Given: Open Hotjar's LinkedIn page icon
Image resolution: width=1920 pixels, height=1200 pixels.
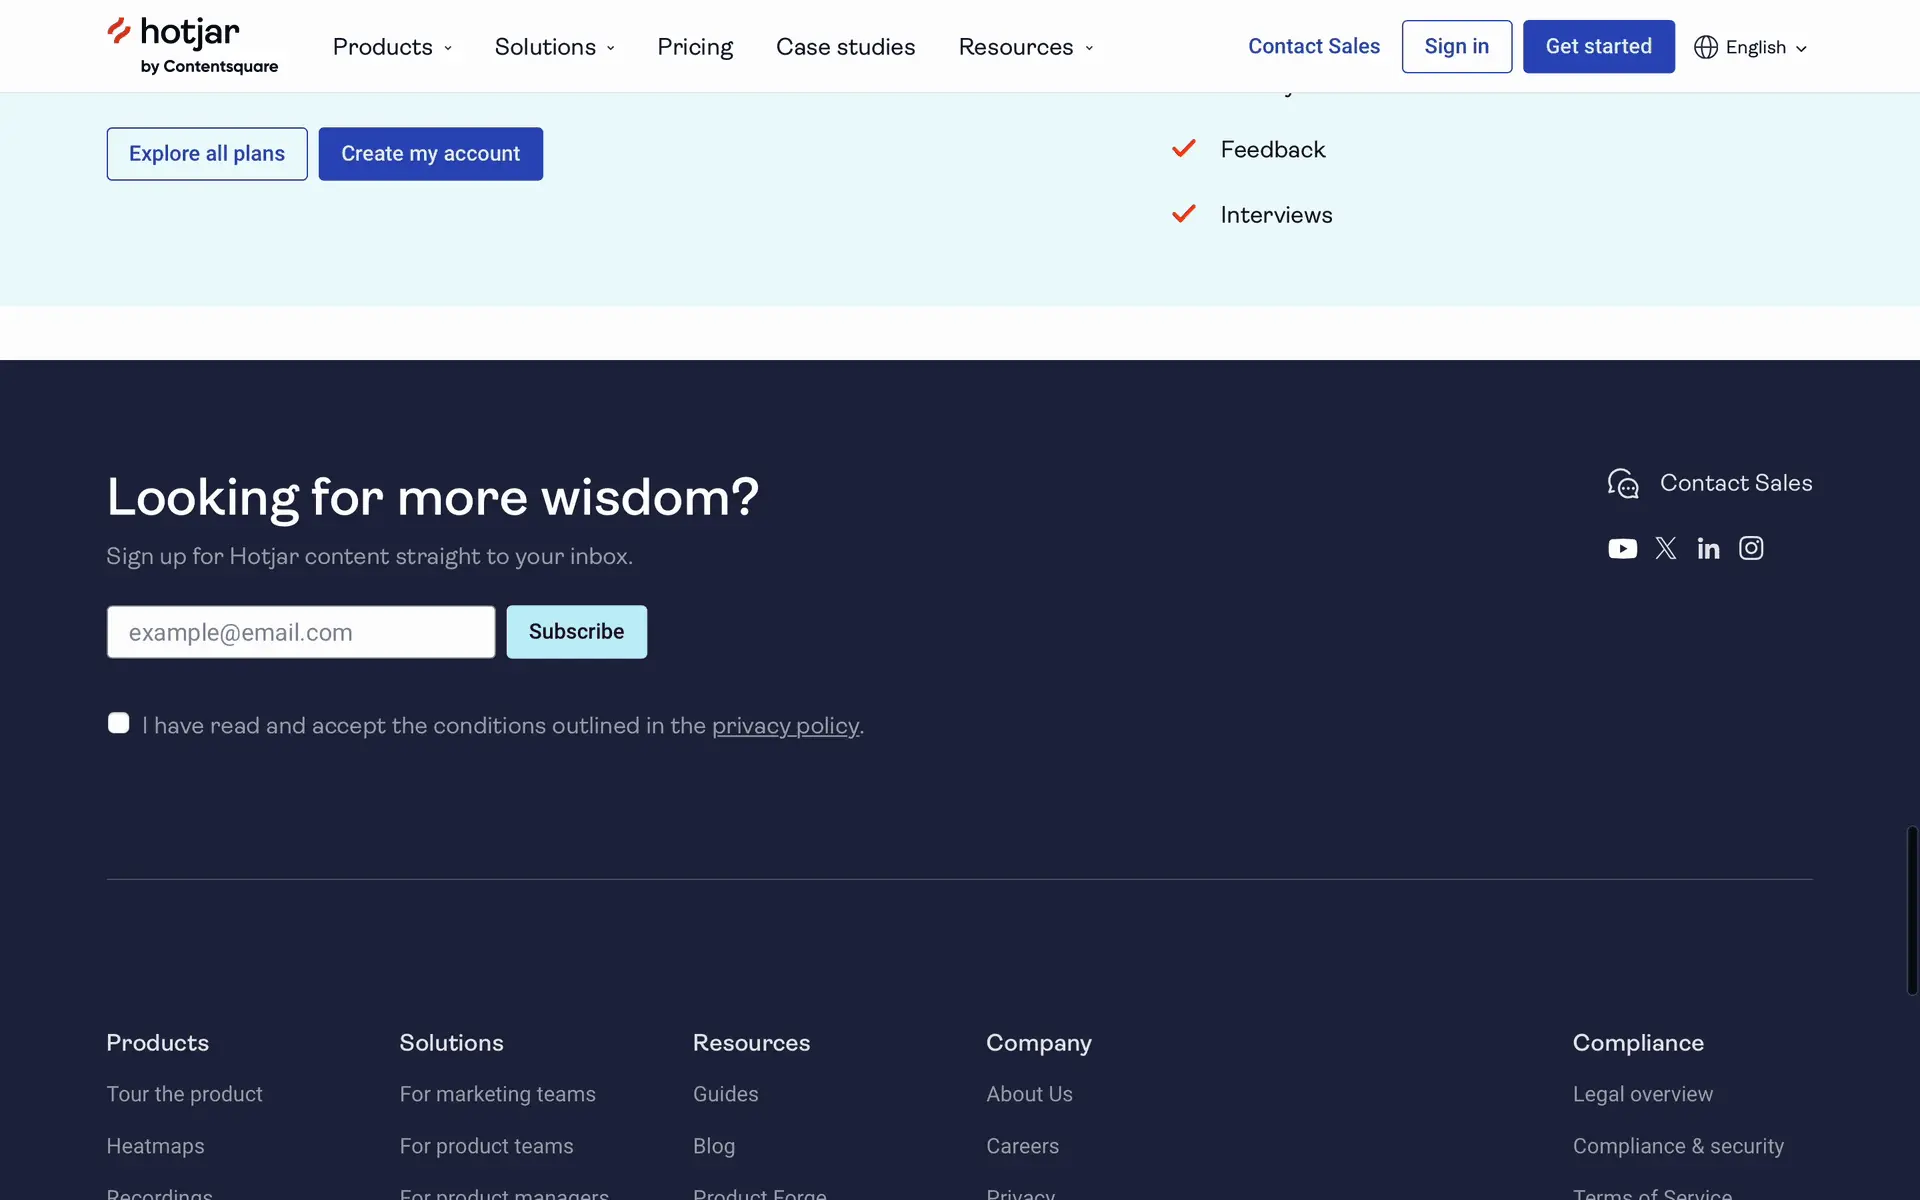Looking at the screenshot, I should (1708, 549).
